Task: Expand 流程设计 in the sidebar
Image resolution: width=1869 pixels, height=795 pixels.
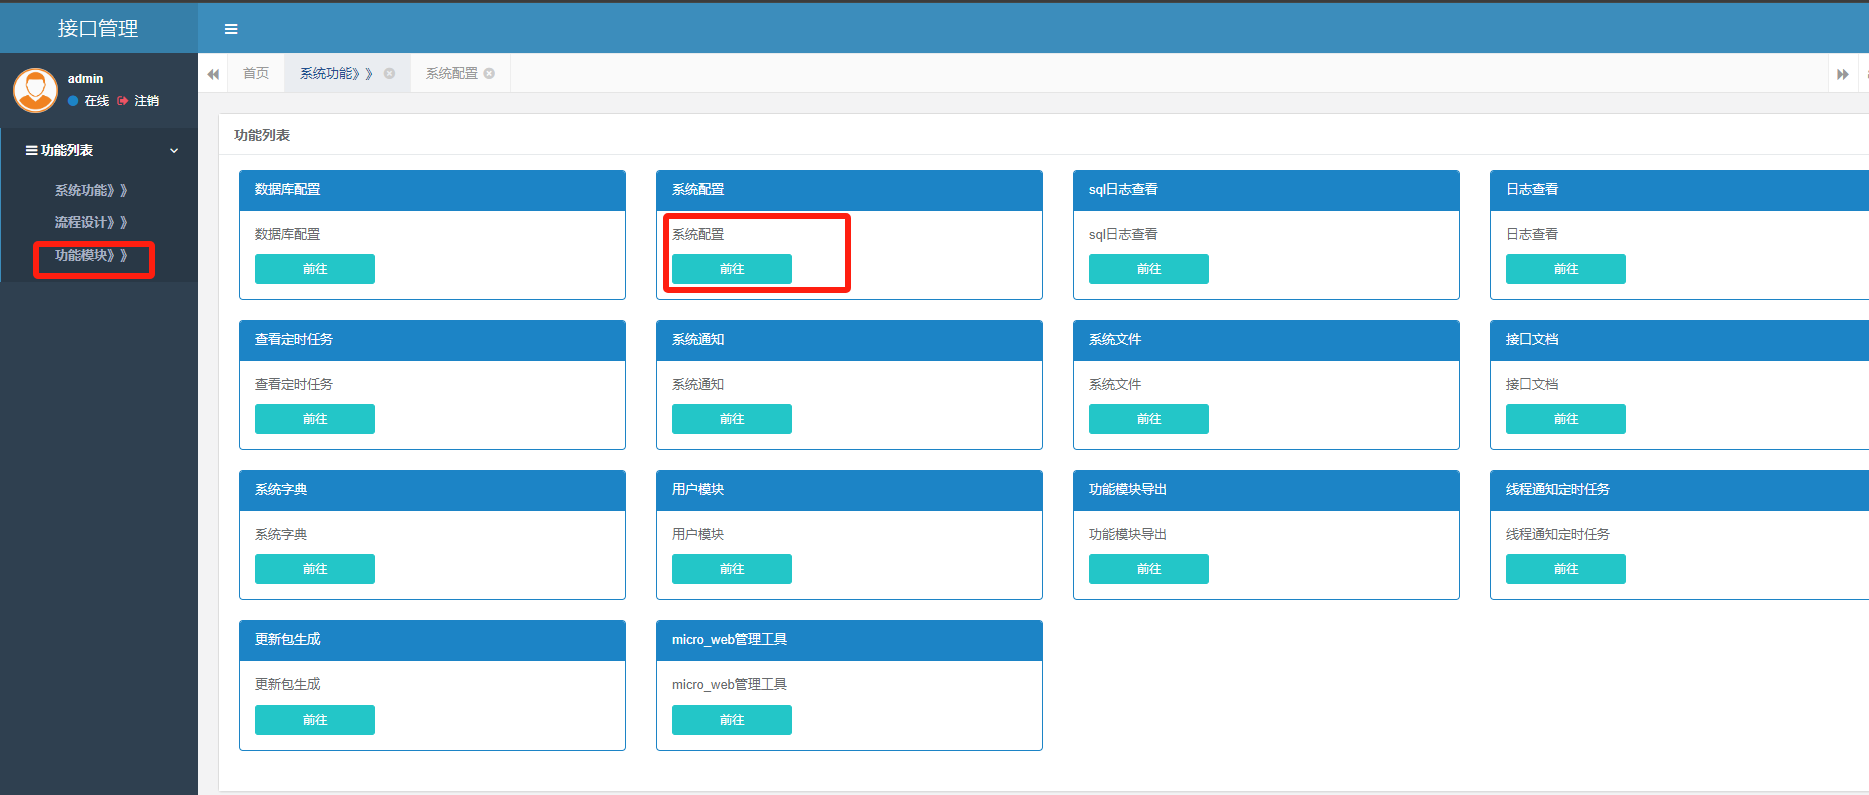Action: coord(90,222)
